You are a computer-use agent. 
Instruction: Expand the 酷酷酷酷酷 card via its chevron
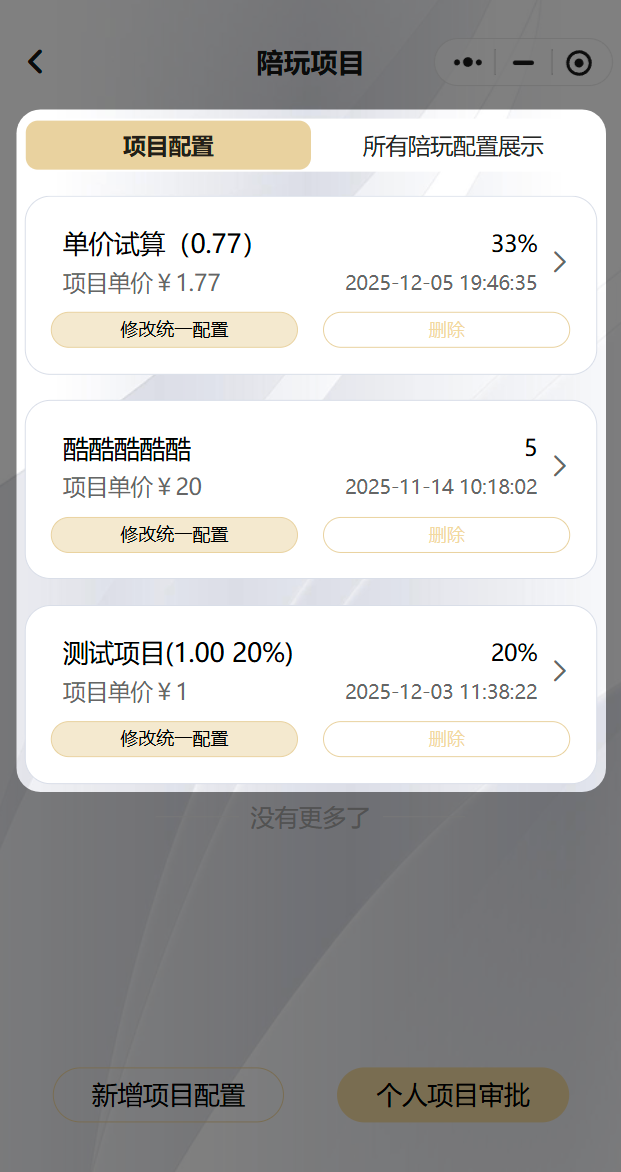point(560,466)
